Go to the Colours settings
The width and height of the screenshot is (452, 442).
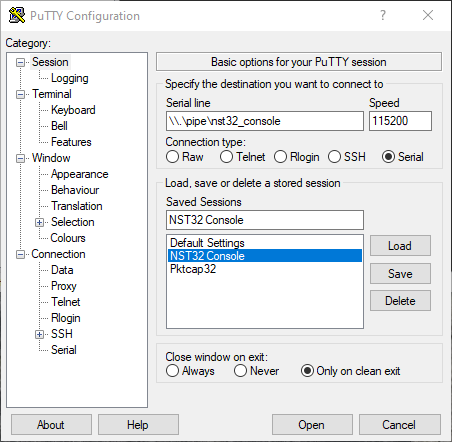[68, 238]
